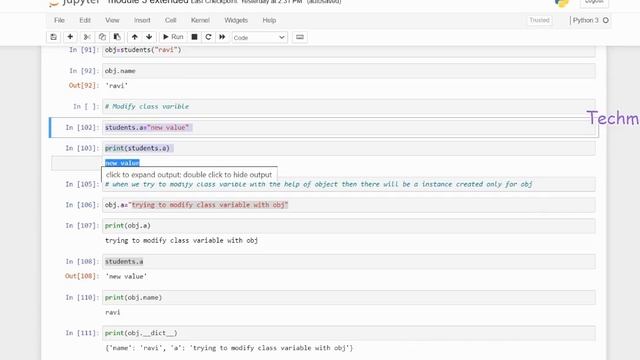Interrupt the kernel with stop icon
Screen dimensions: 640x360
(194, 37)
